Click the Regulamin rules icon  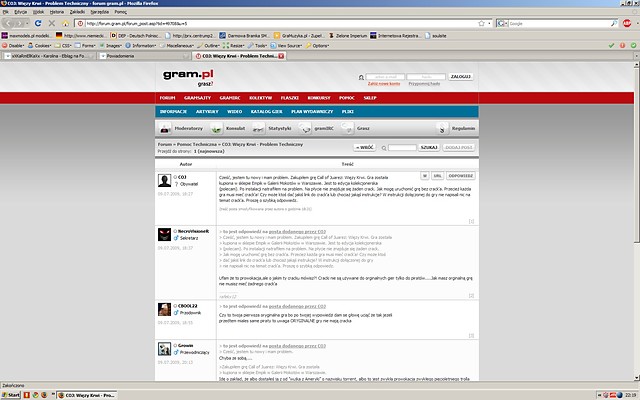(x=442, y=129)
